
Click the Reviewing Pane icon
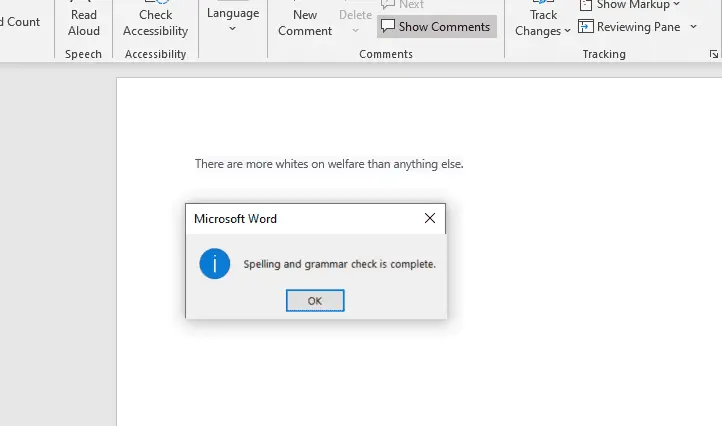click(586, 27)
